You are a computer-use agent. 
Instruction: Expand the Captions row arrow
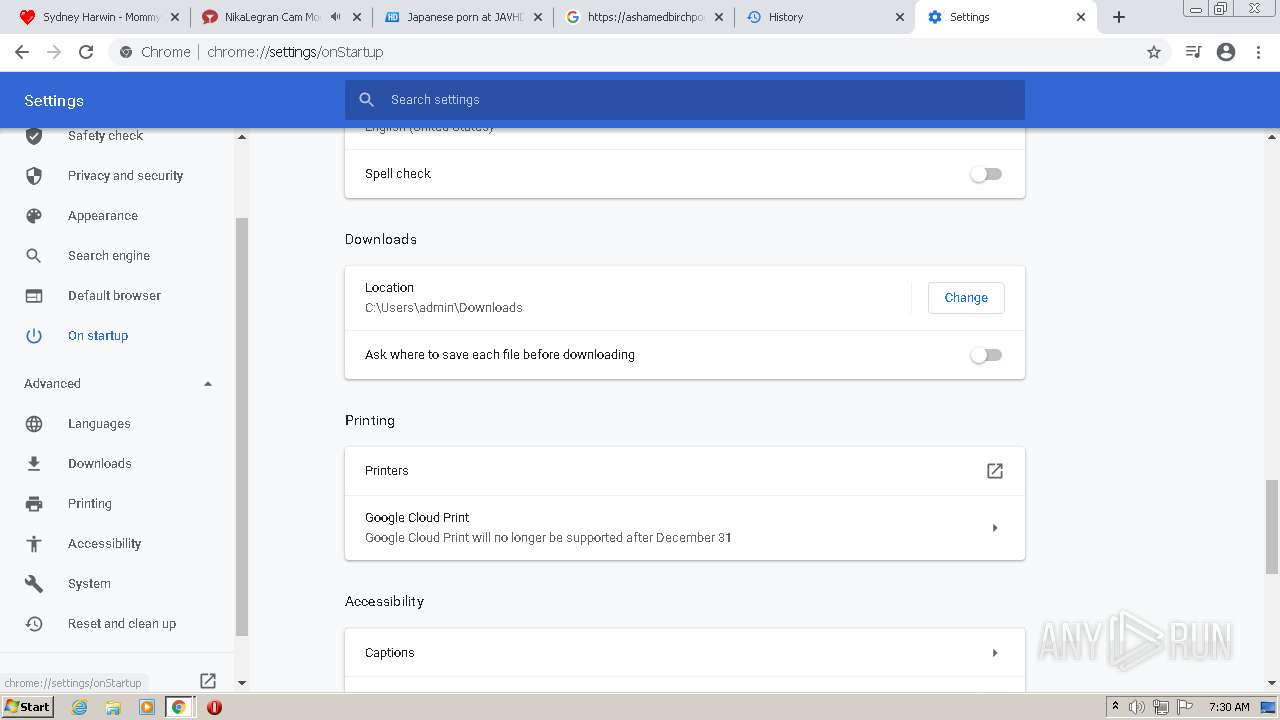tap(995, 653)
